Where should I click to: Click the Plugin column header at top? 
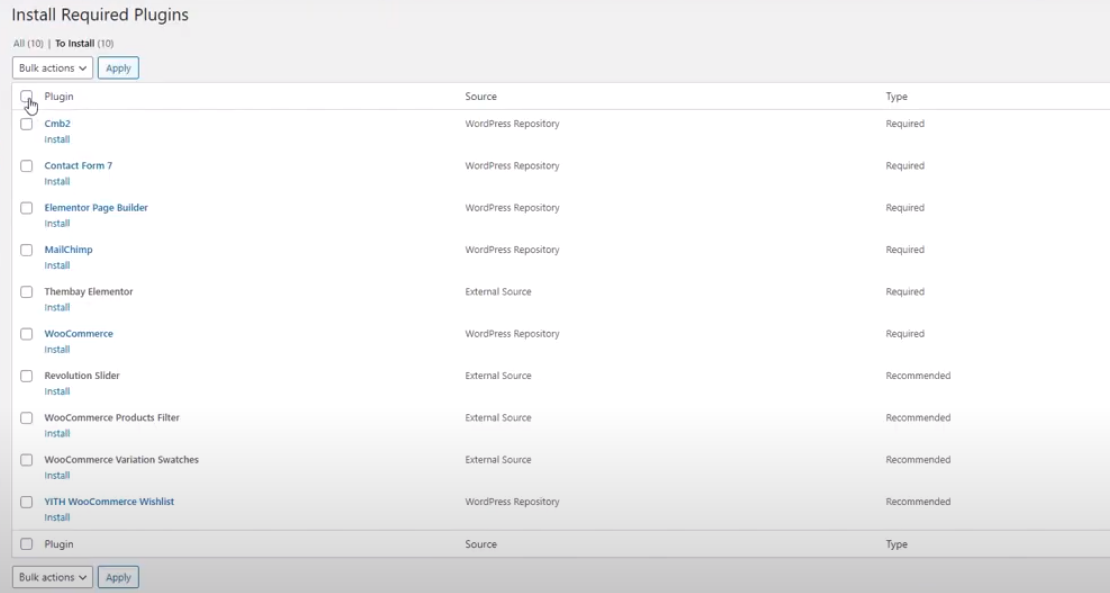[x=59, y=96]
